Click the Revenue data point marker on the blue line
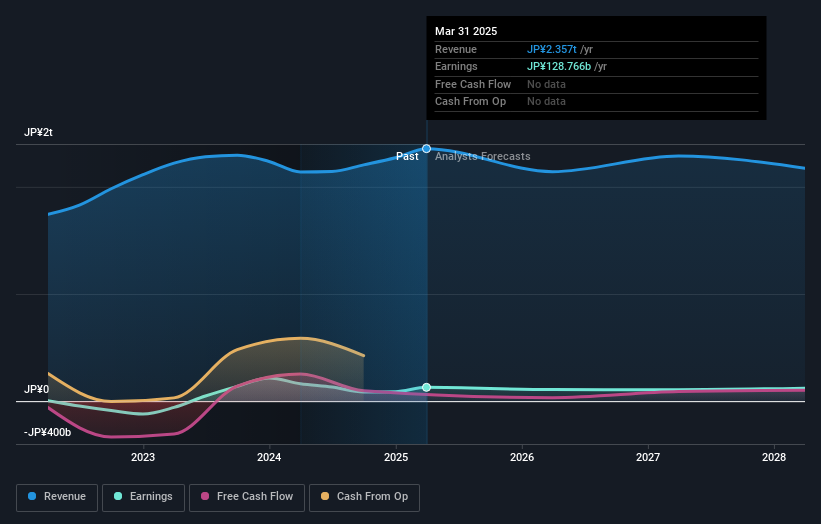The width and height of the screenshot is (821, 524). click(426, 149)
